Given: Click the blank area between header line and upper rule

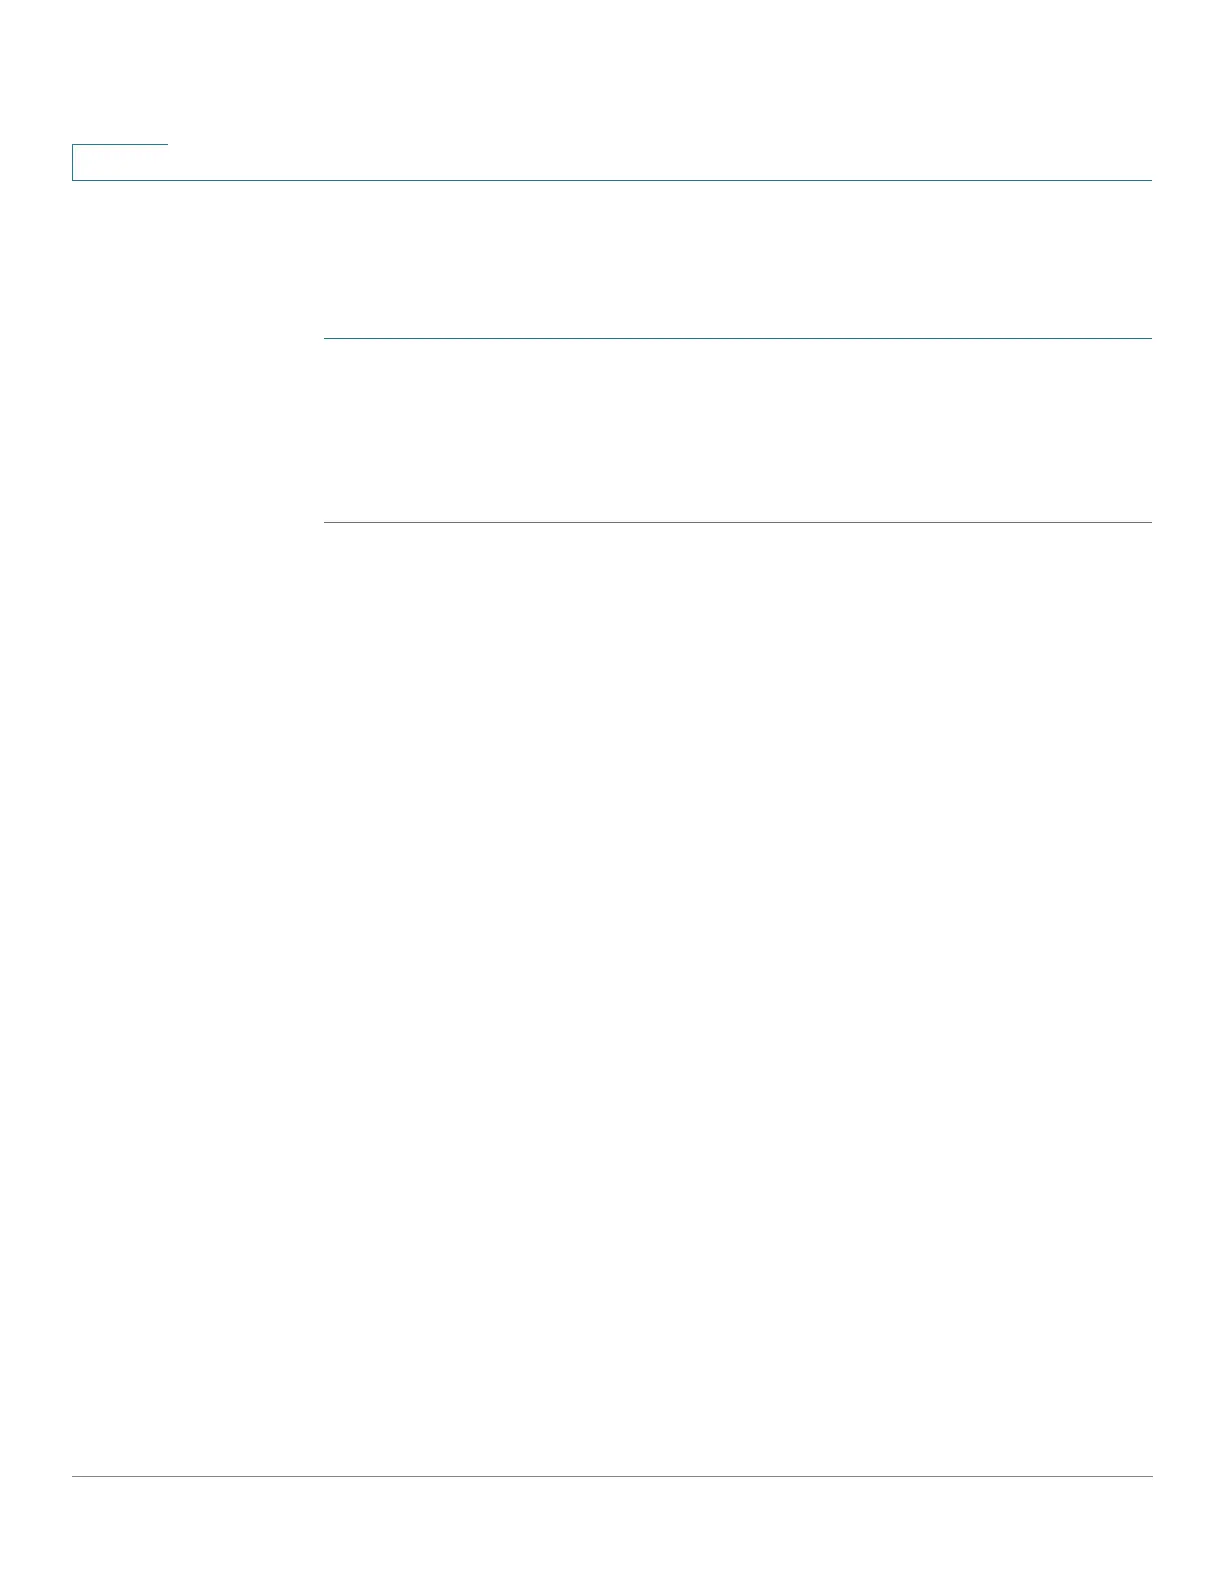Looking at the screenshot, I should 738,260.
